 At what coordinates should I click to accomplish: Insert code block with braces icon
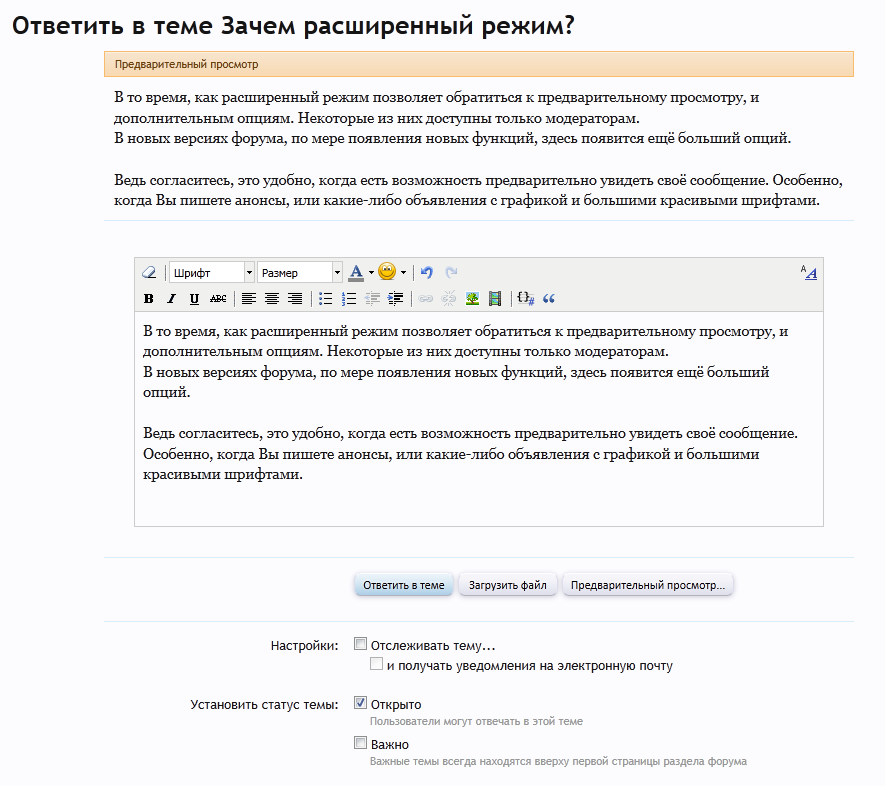click(525, 298)
